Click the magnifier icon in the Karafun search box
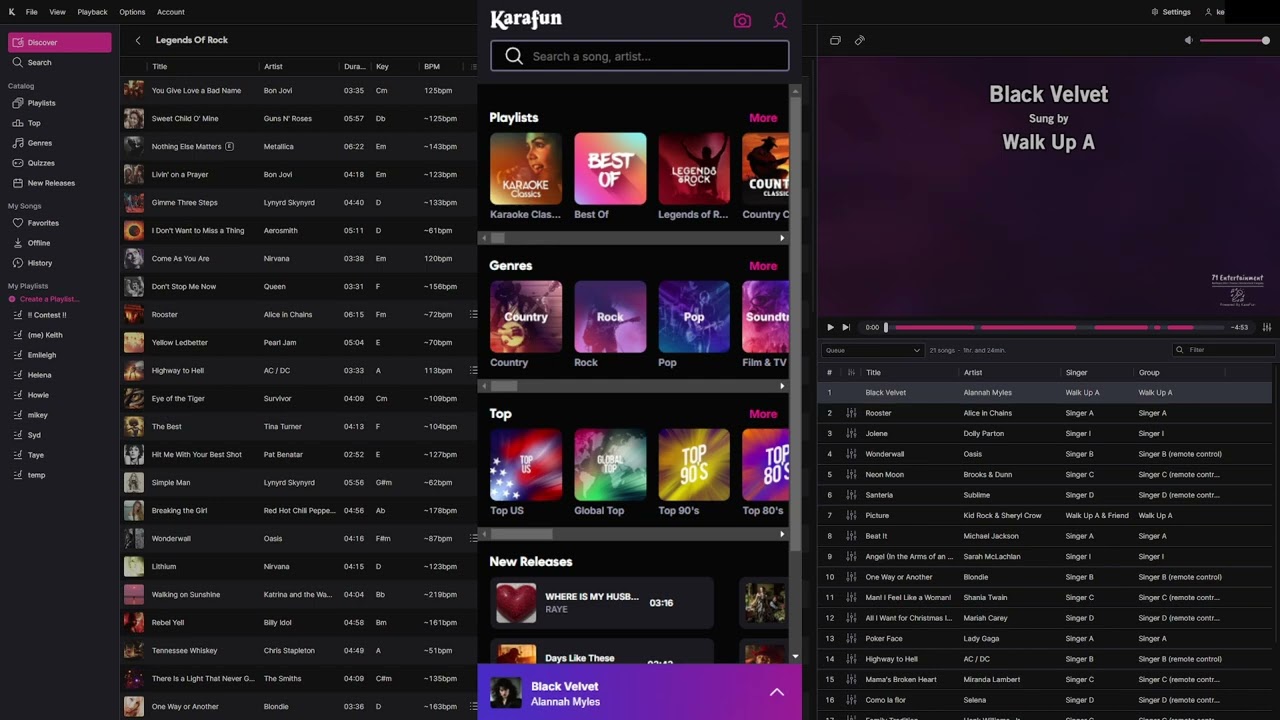This screenshot has height=720, width=1280. click(514, 56)
